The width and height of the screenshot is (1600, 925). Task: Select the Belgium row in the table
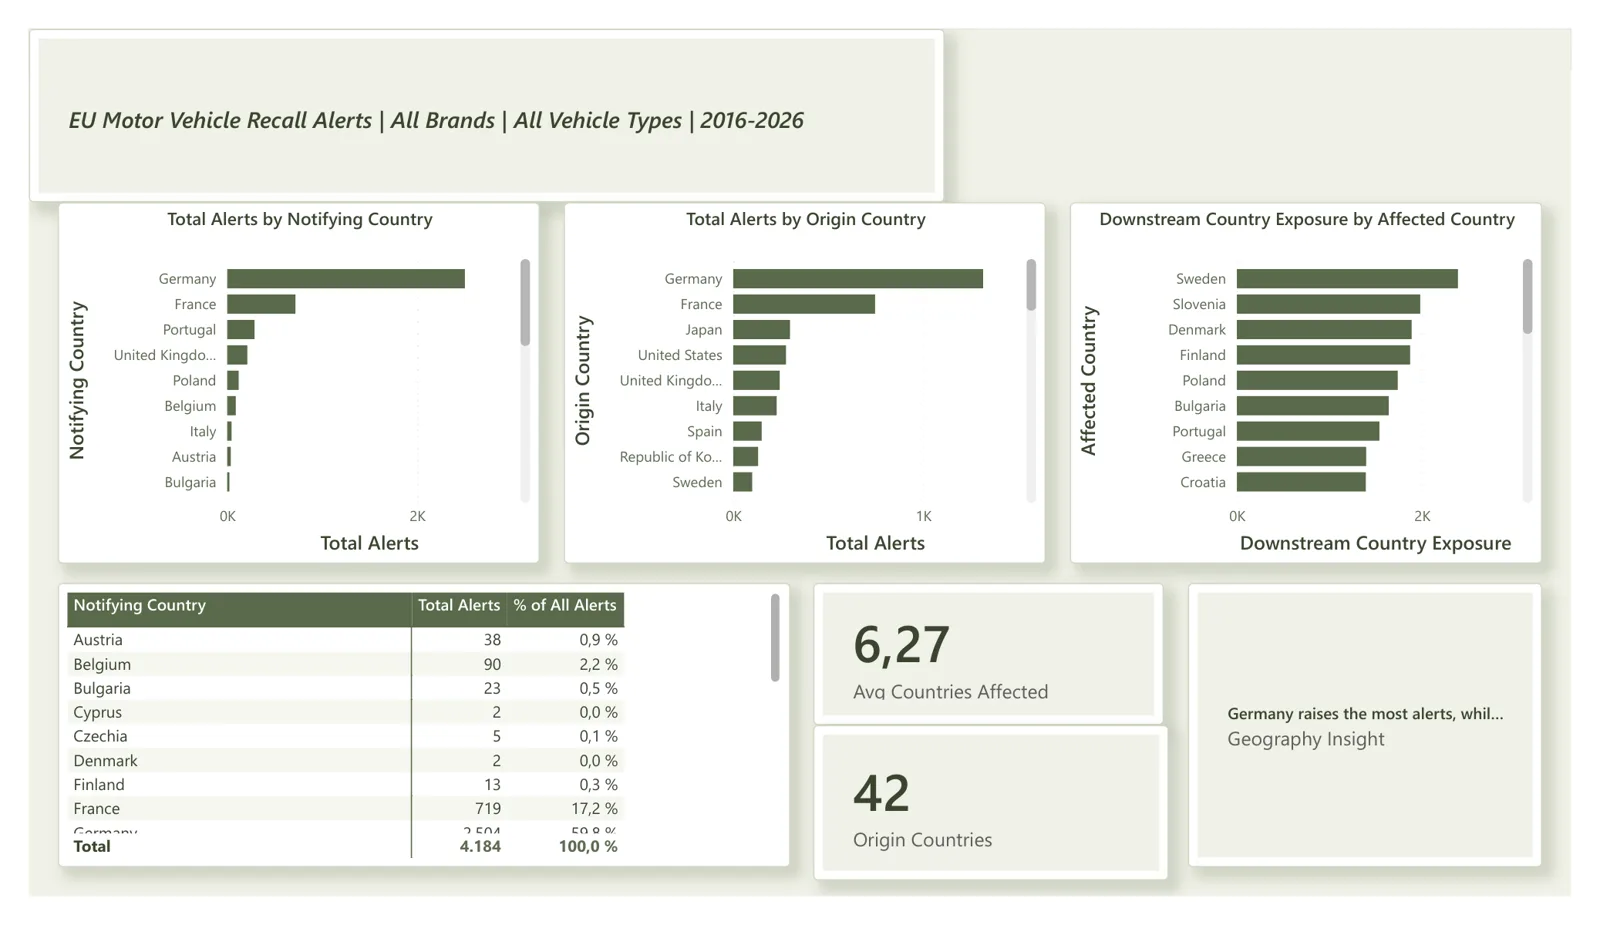click(x=346, y=664)
